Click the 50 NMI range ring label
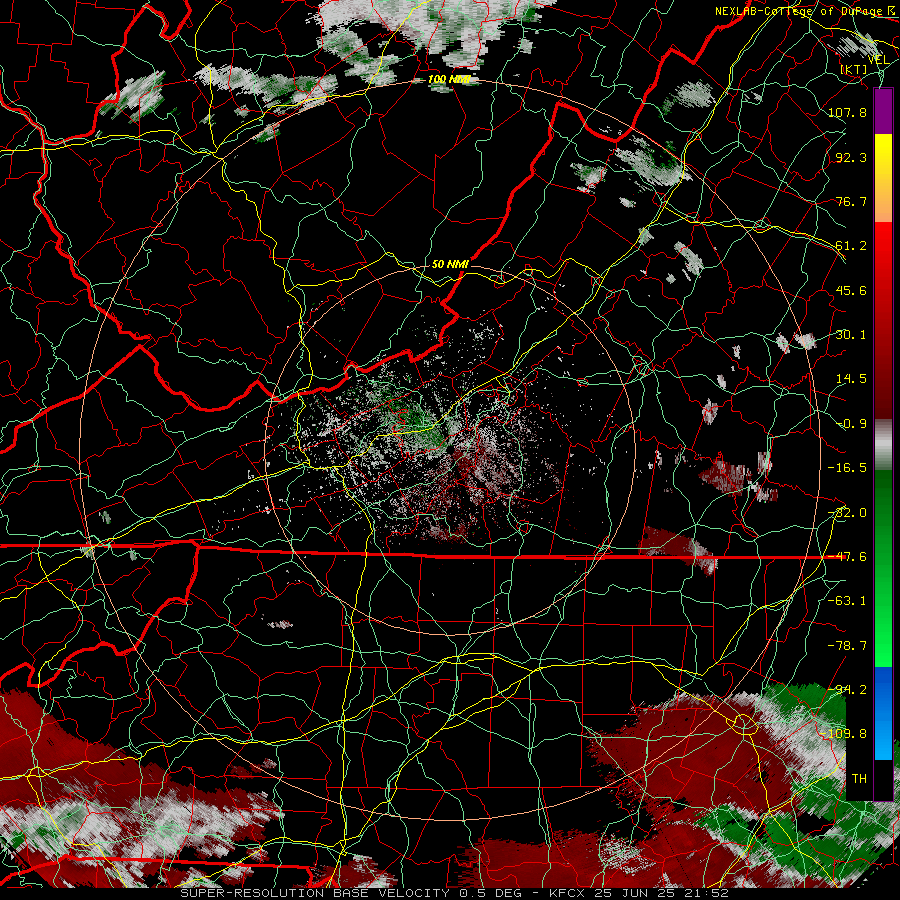 [x=450, y=264]
